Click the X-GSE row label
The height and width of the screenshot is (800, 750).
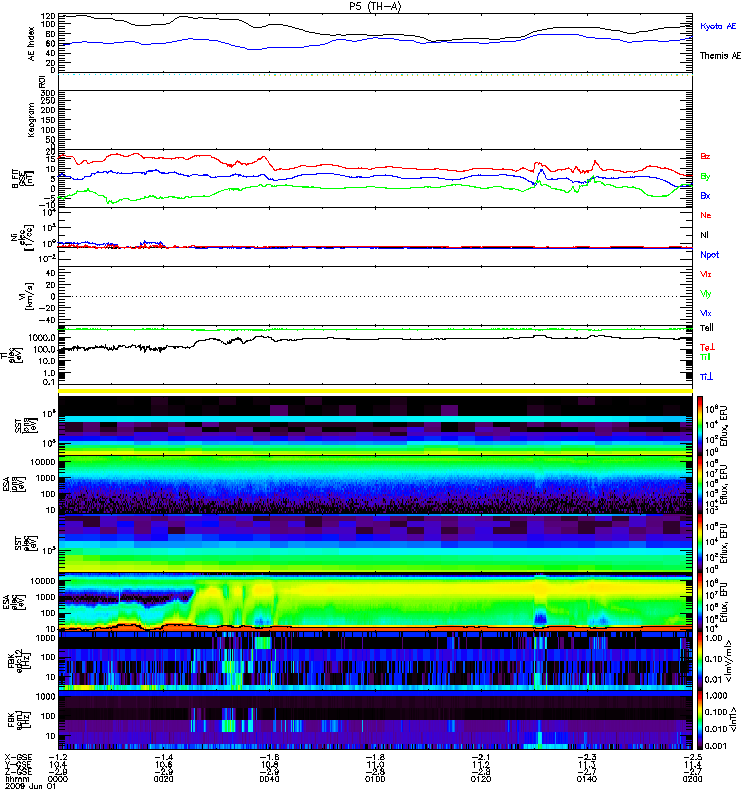tap(18, 758)
